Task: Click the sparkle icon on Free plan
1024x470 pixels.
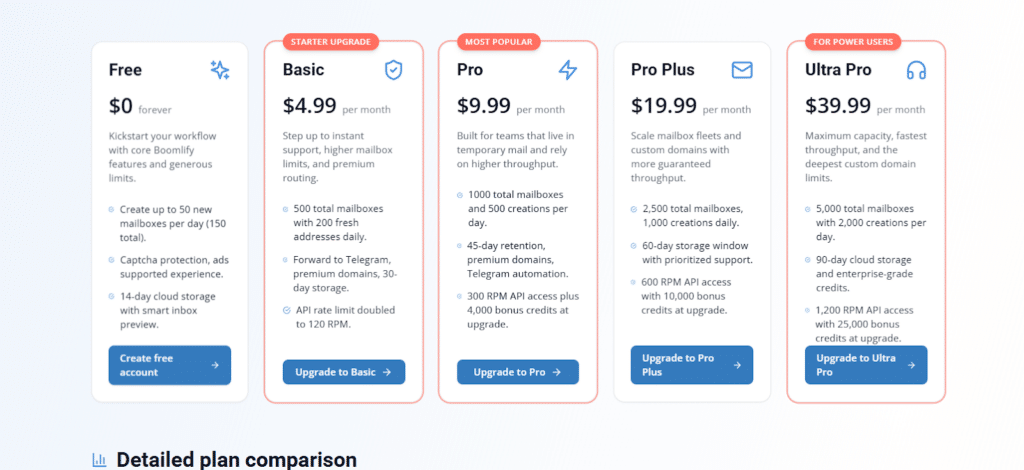Action: pos(220,70)
